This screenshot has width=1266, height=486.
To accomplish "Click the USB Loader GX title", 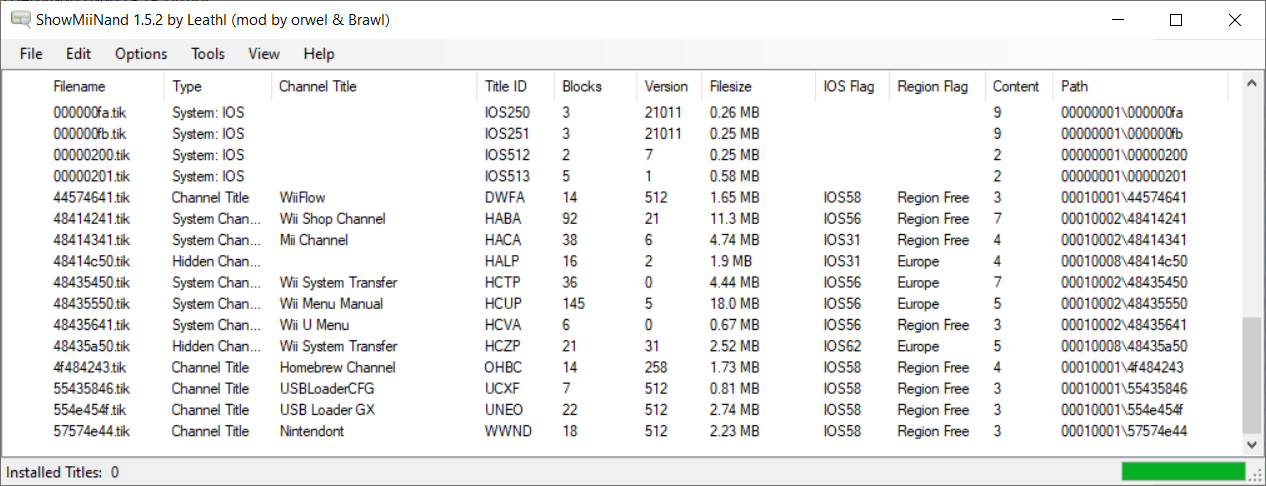I will 326,410.
